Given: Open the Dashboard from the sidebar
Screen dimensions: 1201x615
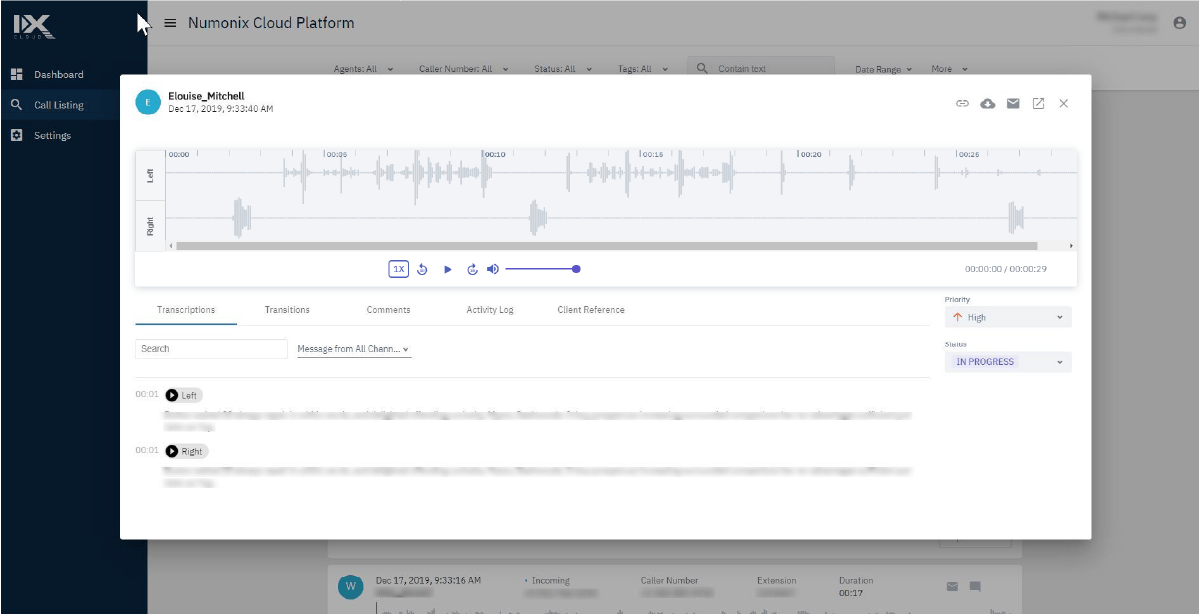Looking at the screenshot, I should pos(57,74).
